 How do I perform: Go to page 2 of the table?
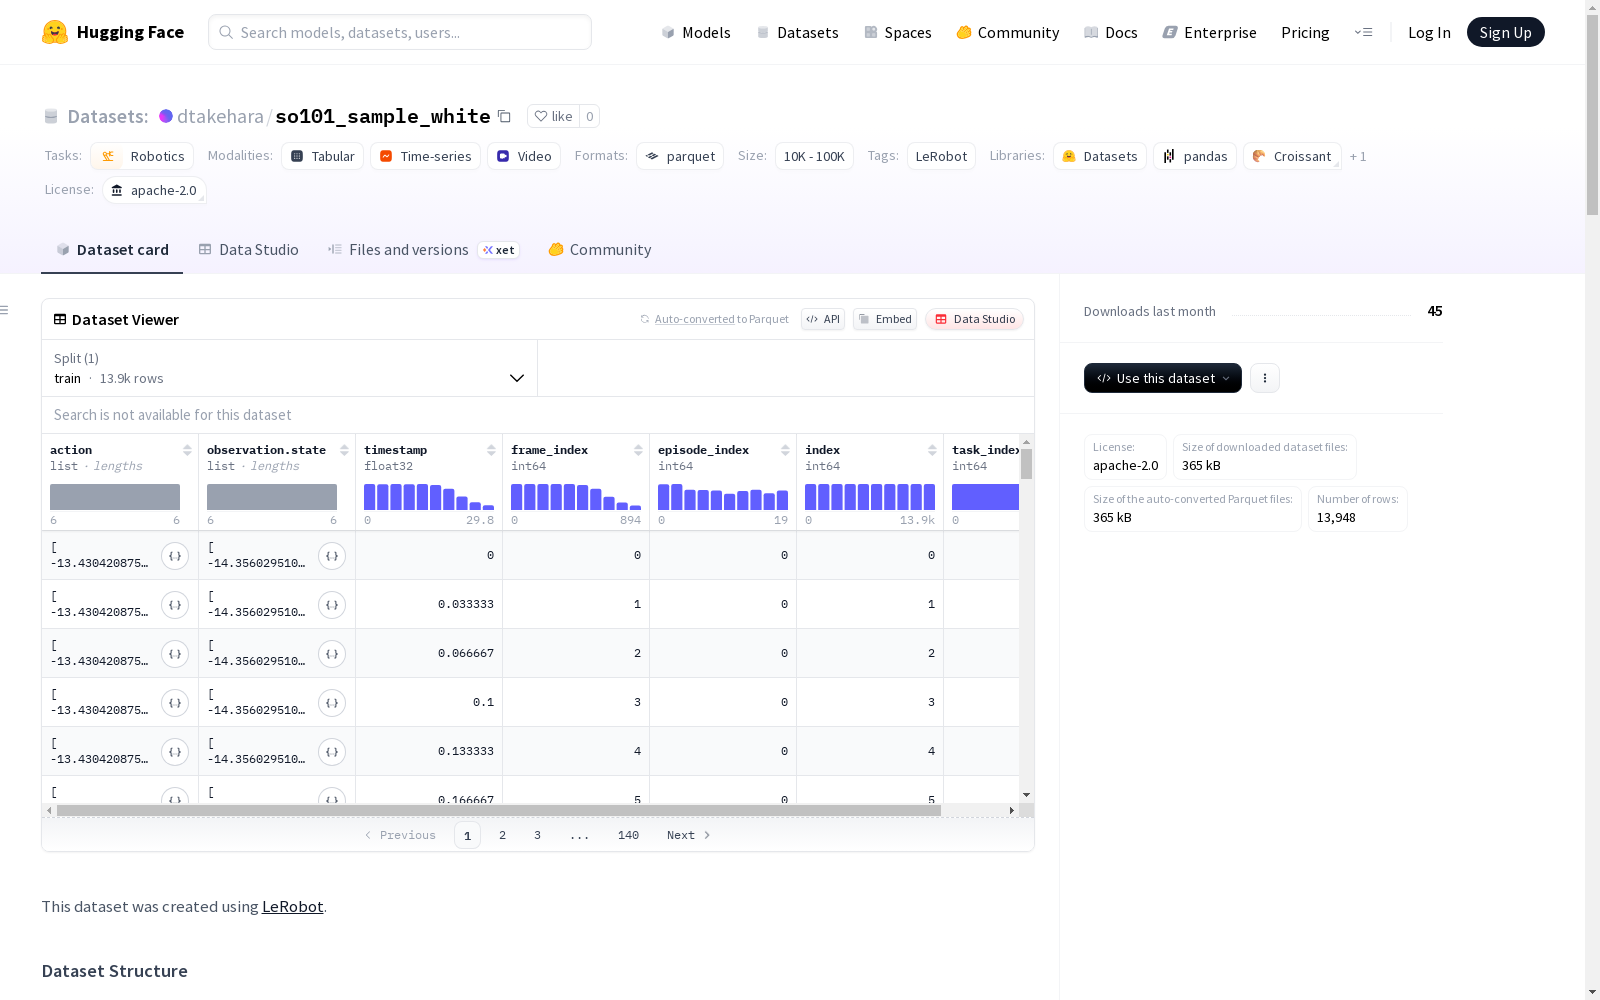coord(502,835)
